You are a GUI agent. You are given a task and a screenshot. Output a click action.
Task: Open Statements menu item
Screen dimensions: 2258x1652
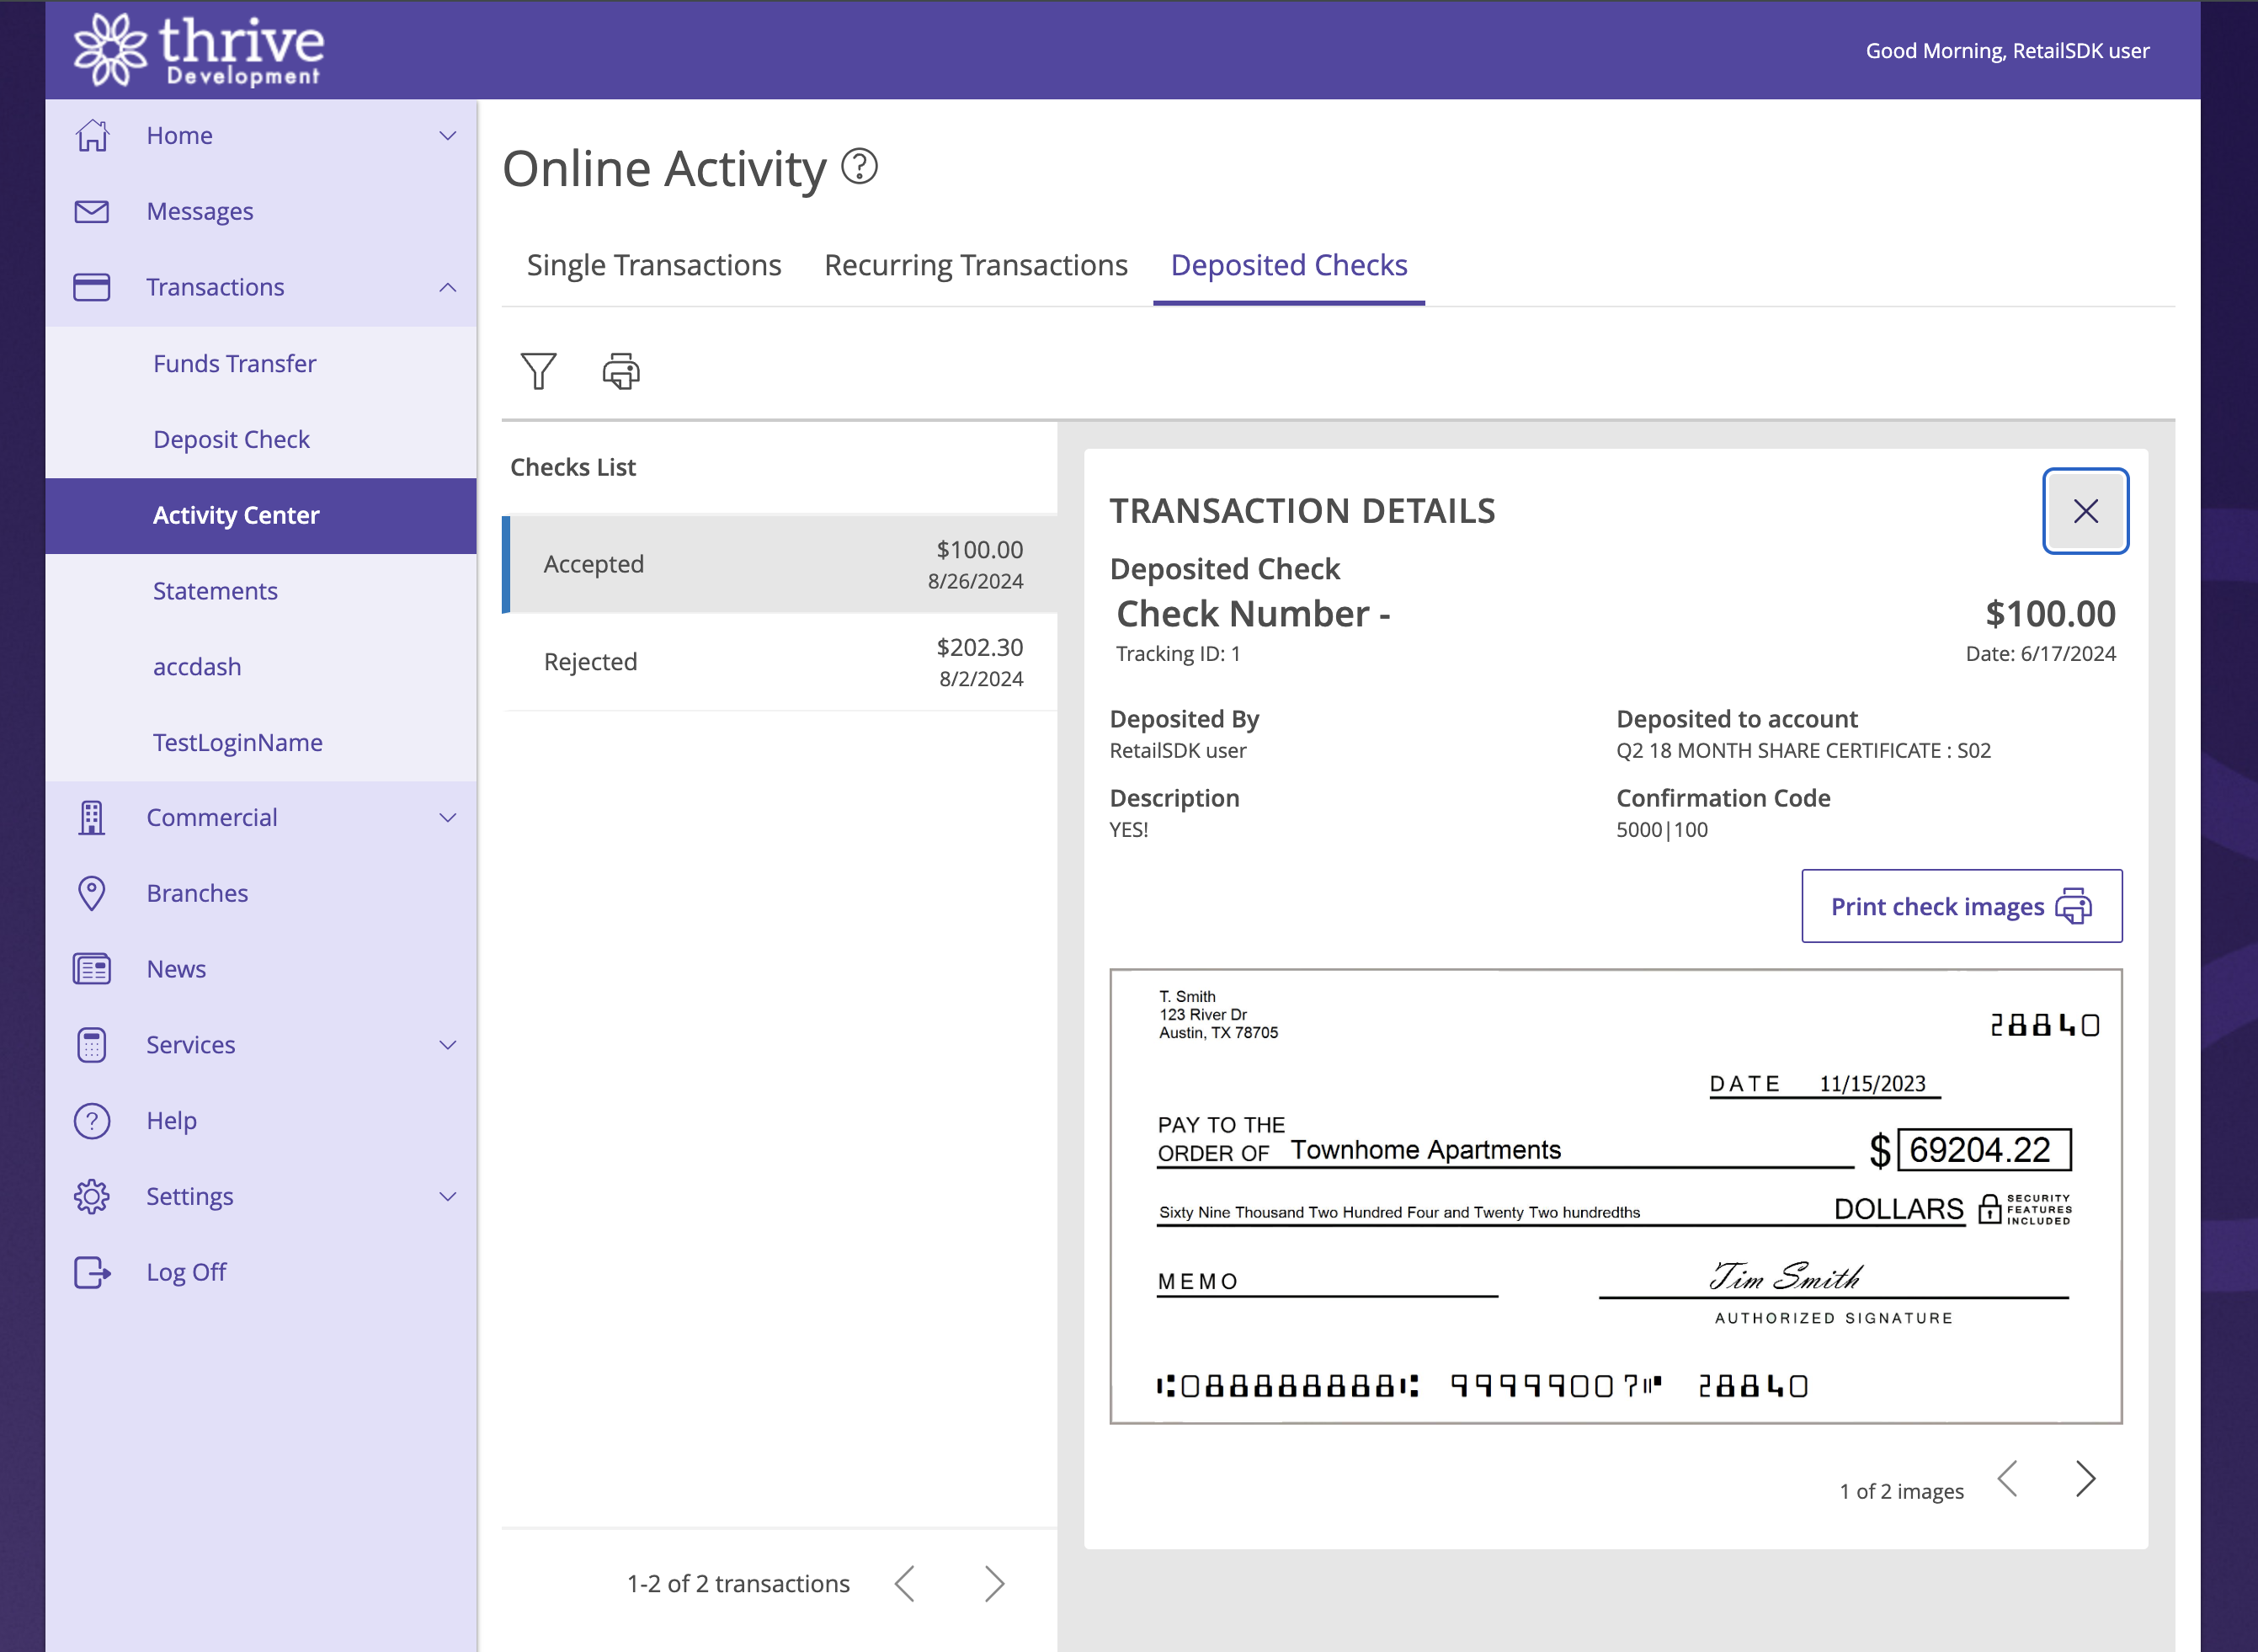pyautogui.click(x=261, y=591)
